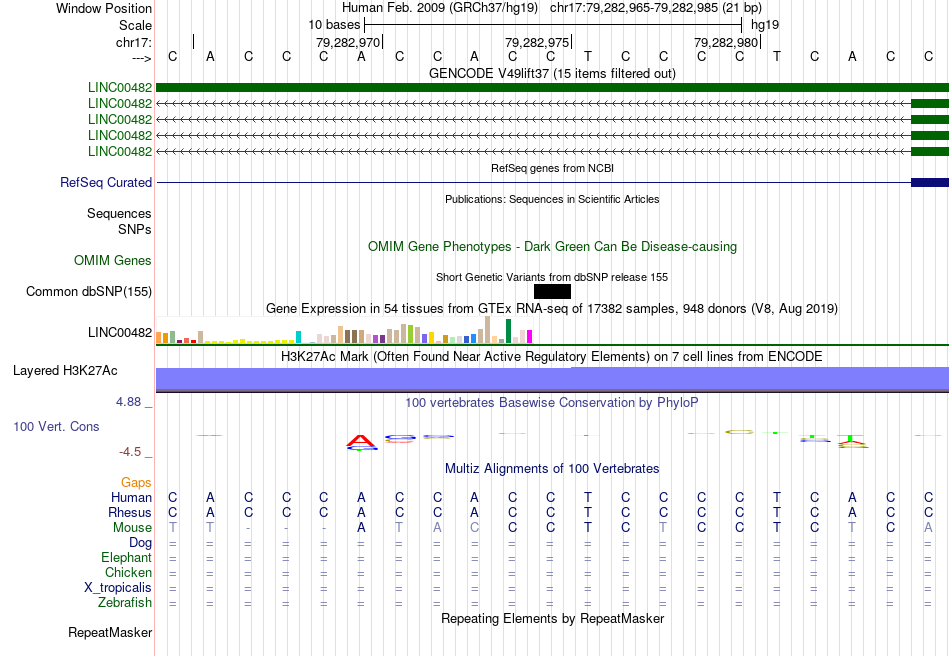The image size is (950, 656).
Task: Click the 79,282,970 ruler coordinate
Action: pos(348,42)
